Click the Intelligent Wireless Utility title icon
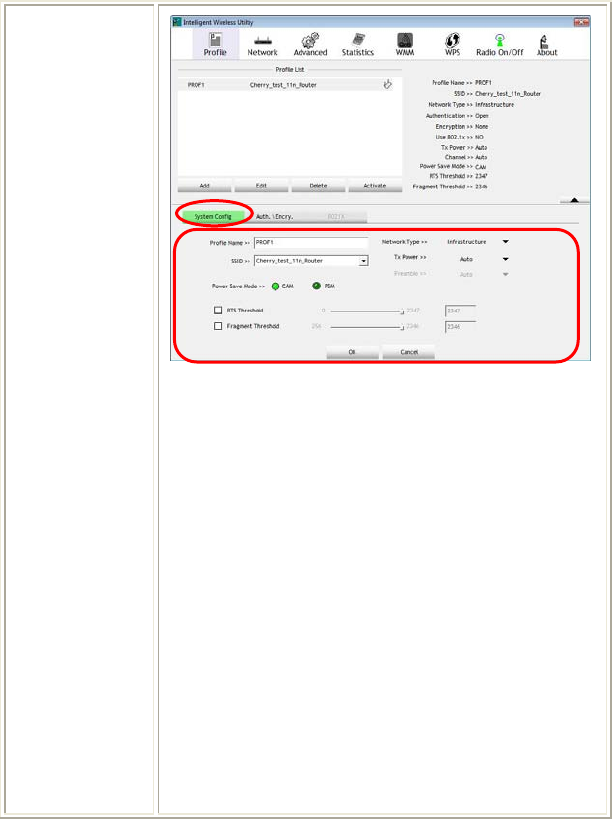This screenshot has width=612, height=819. coord(177,22)
